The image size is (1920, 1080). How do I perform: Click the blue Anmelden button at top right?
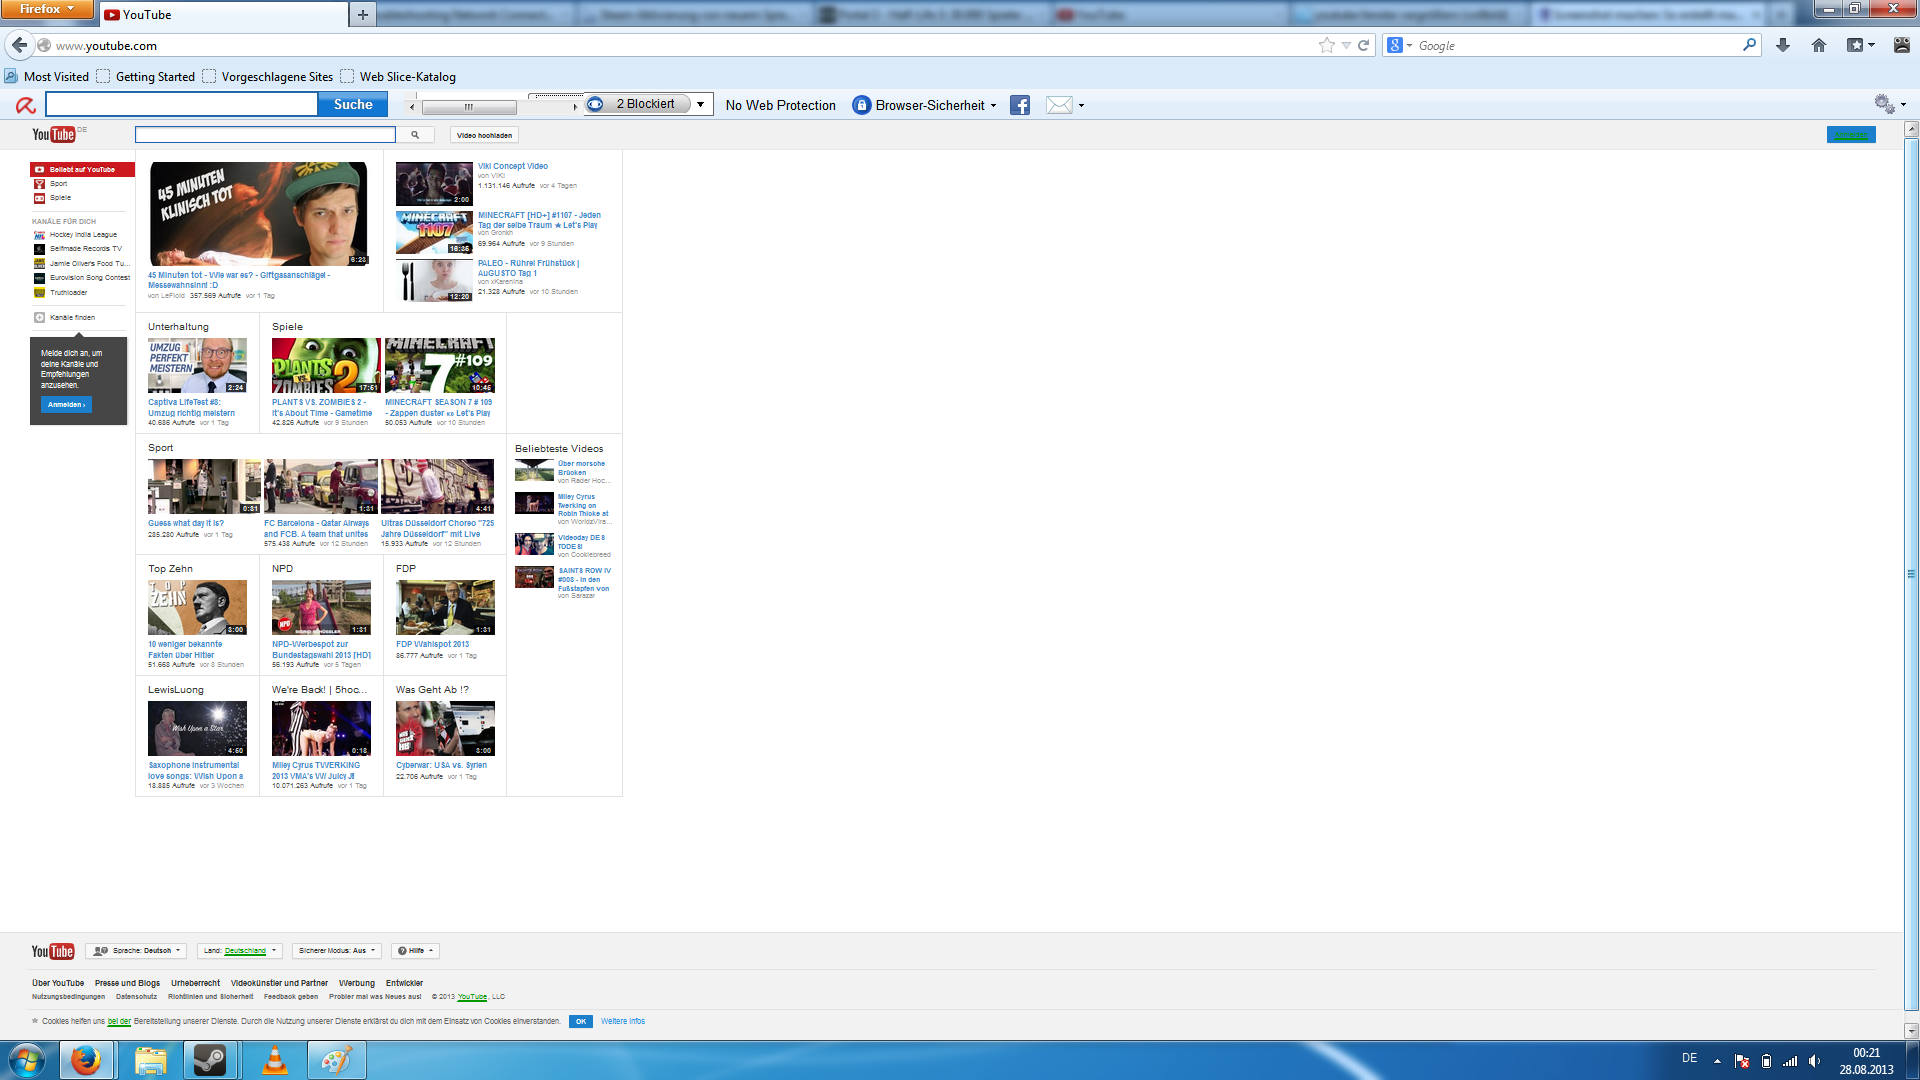(1851, 135)
